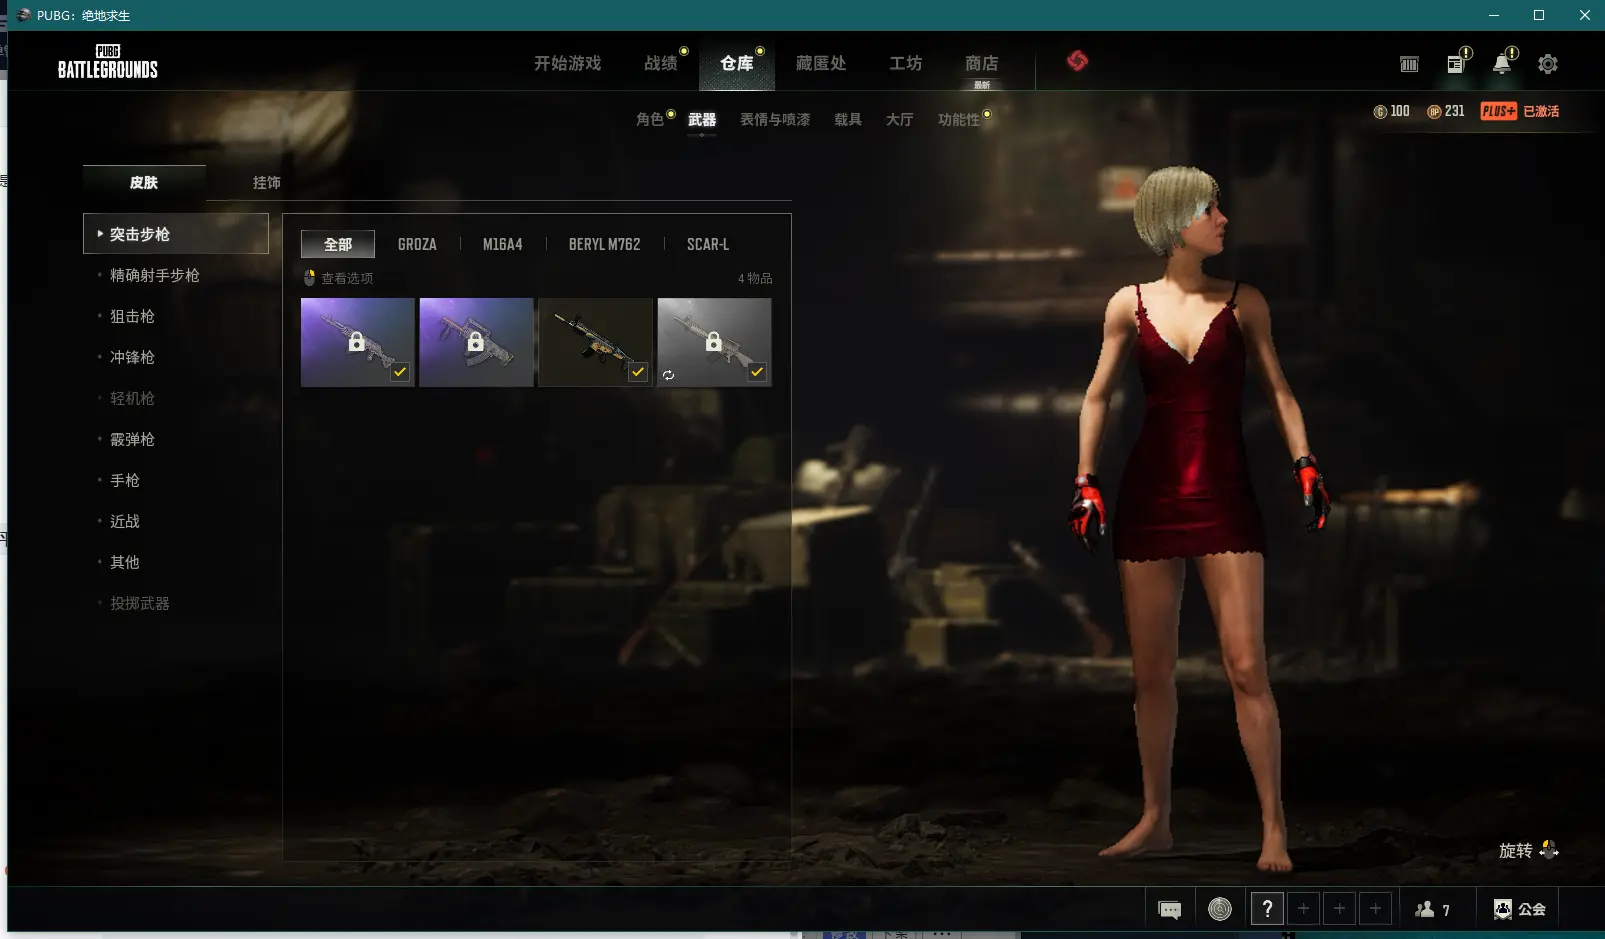
Task: Expand the 狙击枪 category in sidebar
Action: point(132,316)
